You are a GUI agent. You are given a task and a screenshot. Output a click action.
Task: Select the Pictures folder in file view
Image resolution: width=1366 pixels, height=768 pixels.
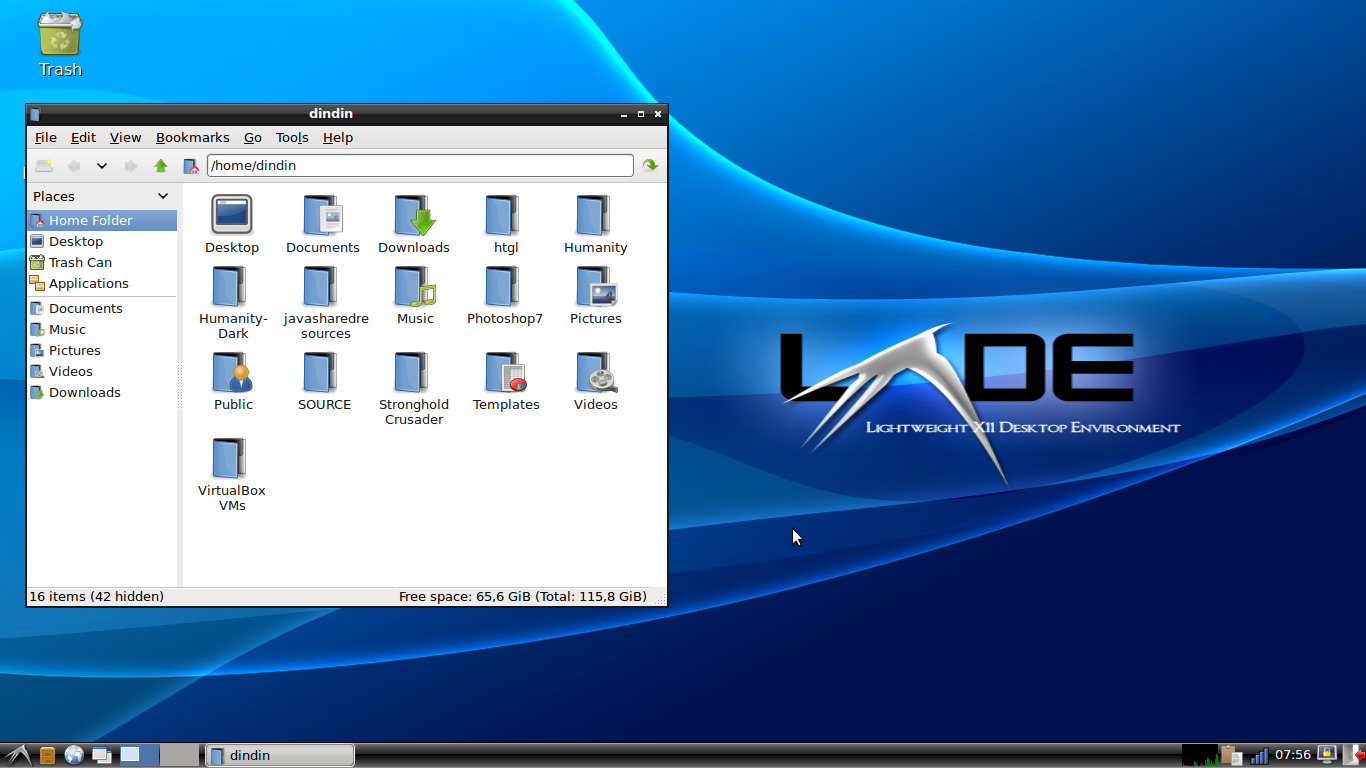point(595,295)
